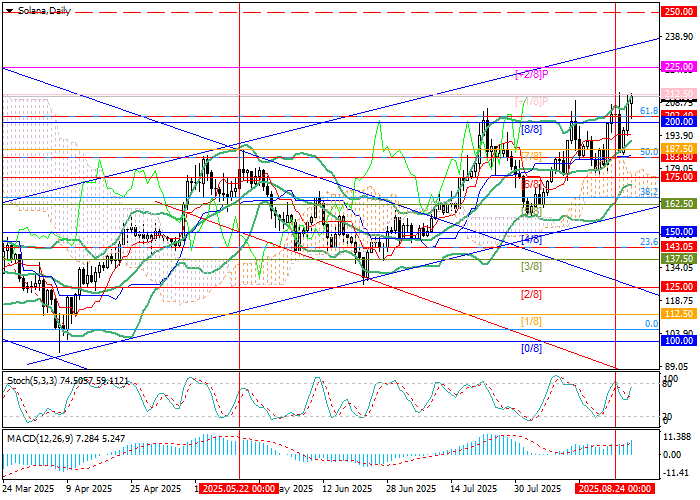Select the pink 212.50 price label
The image size is (700, 500).
679,94
